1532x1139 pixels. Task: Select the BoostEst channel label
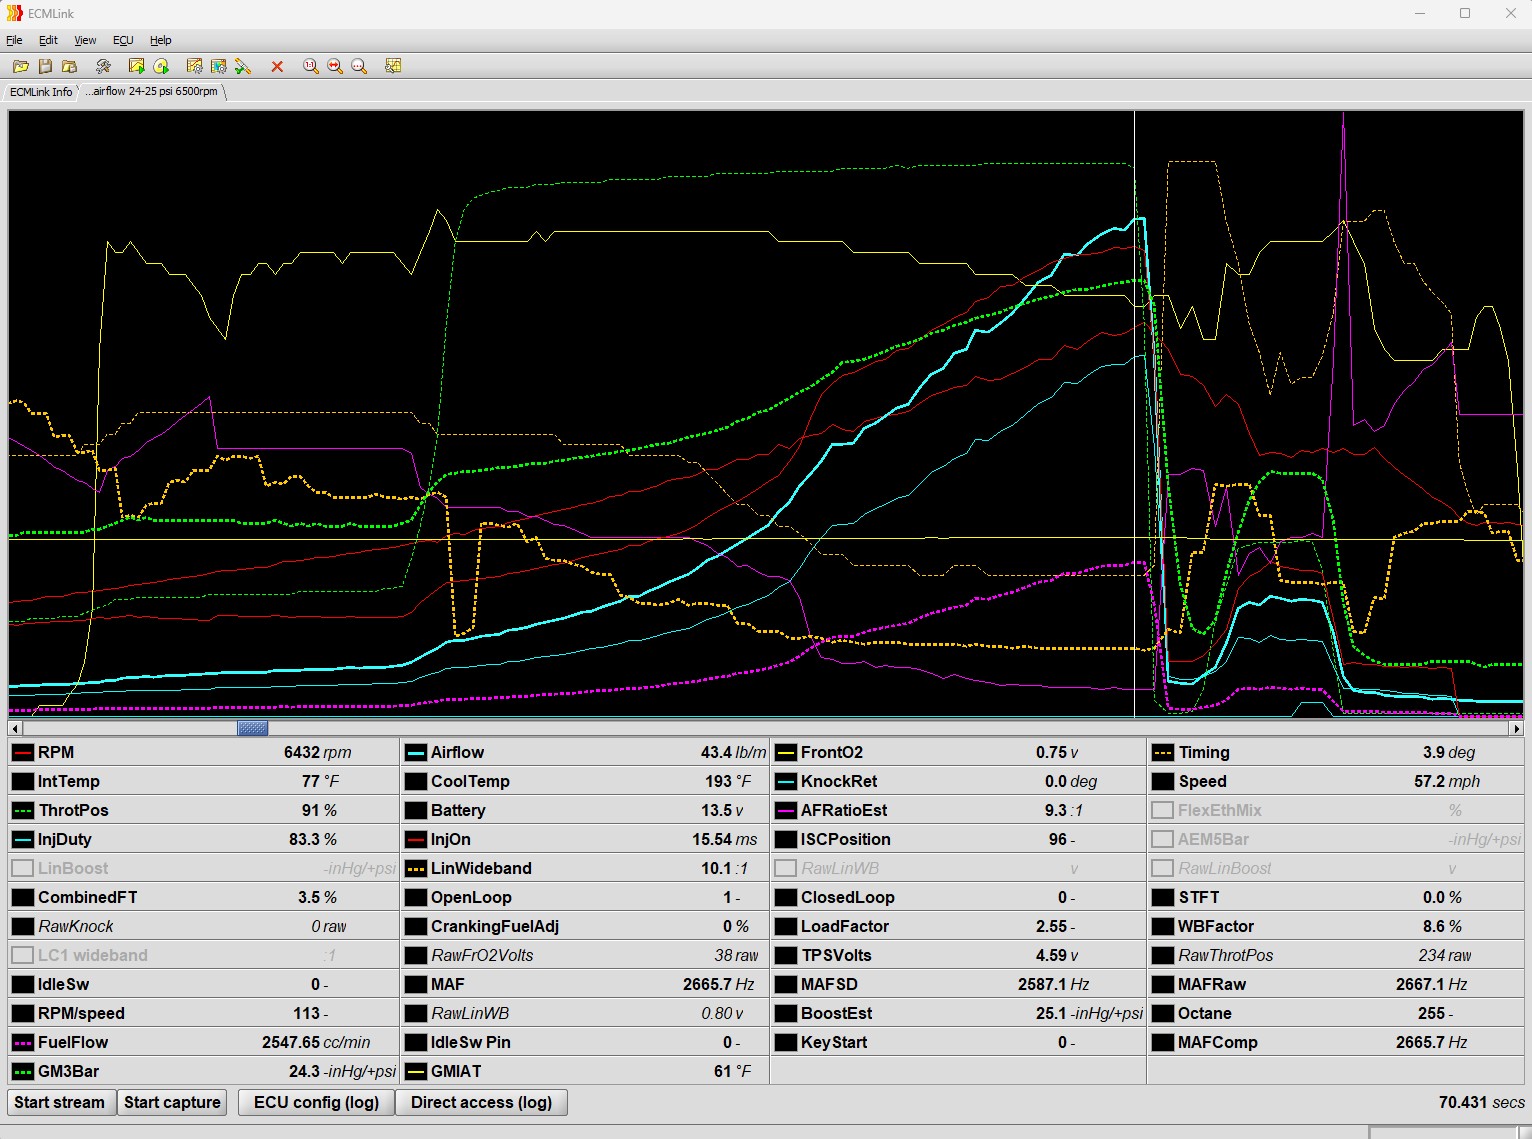point(836,1013)
